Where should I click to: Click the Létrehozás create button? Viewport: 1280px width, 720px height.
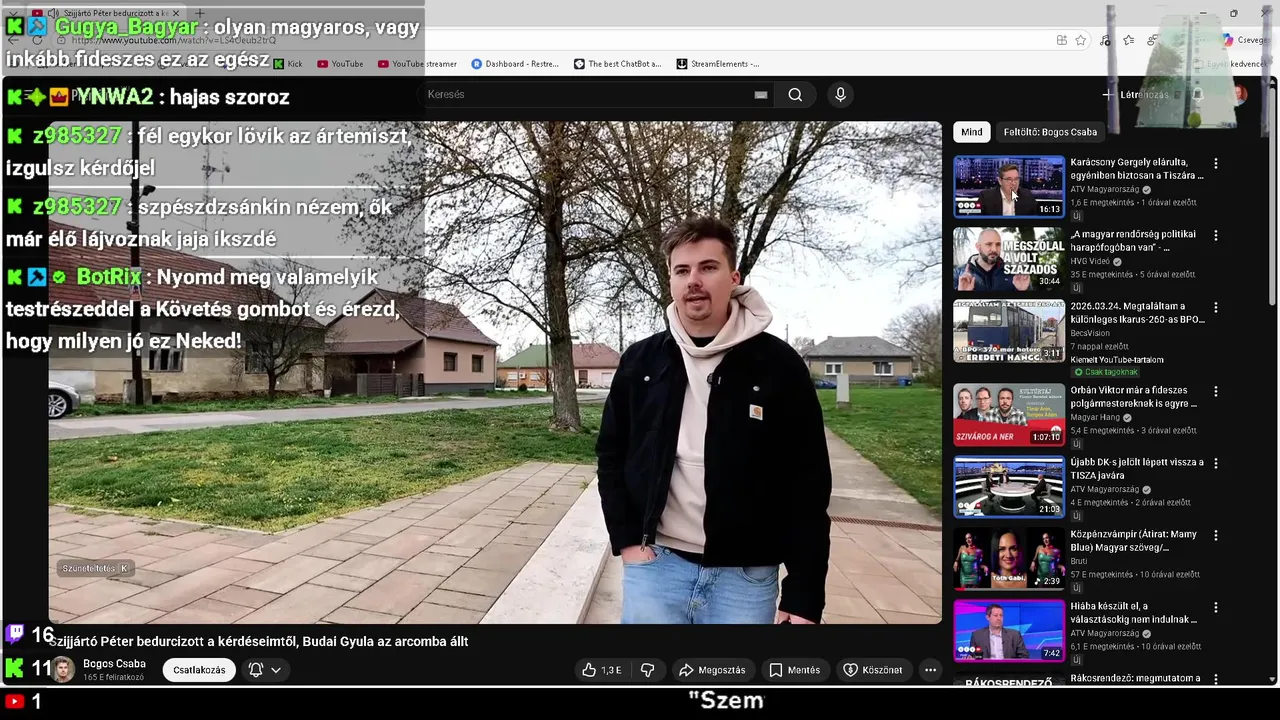[1135, 95]
